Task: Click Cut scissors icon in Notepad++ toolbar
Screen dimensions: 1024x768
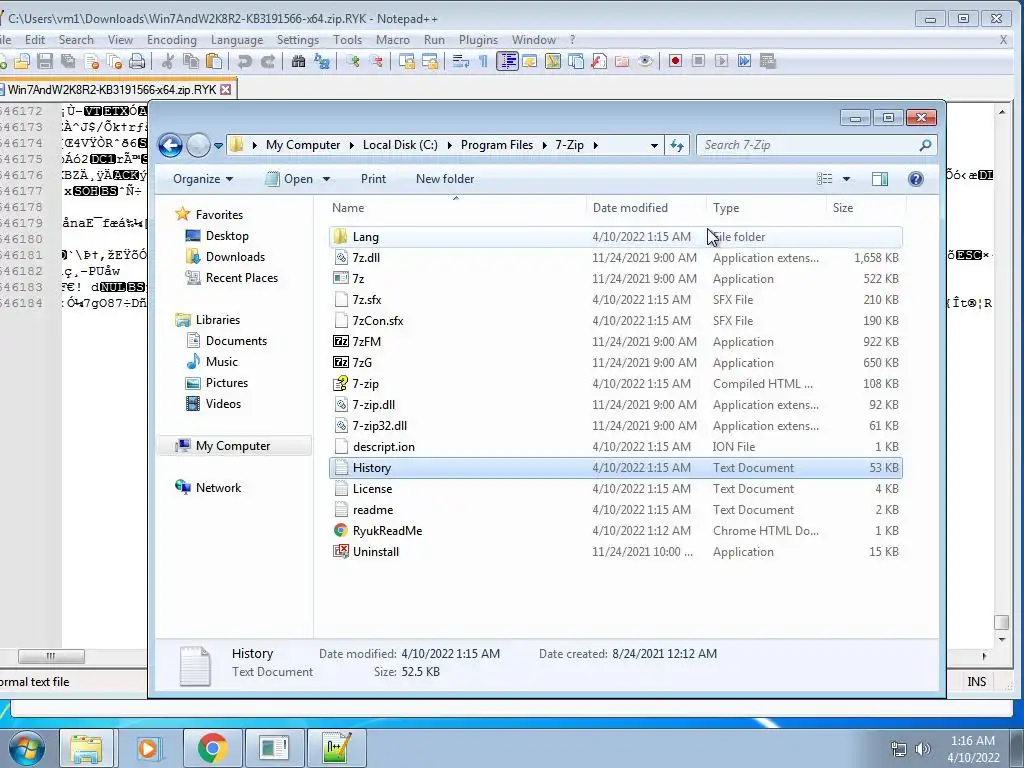Action: [x=168, y=61]
